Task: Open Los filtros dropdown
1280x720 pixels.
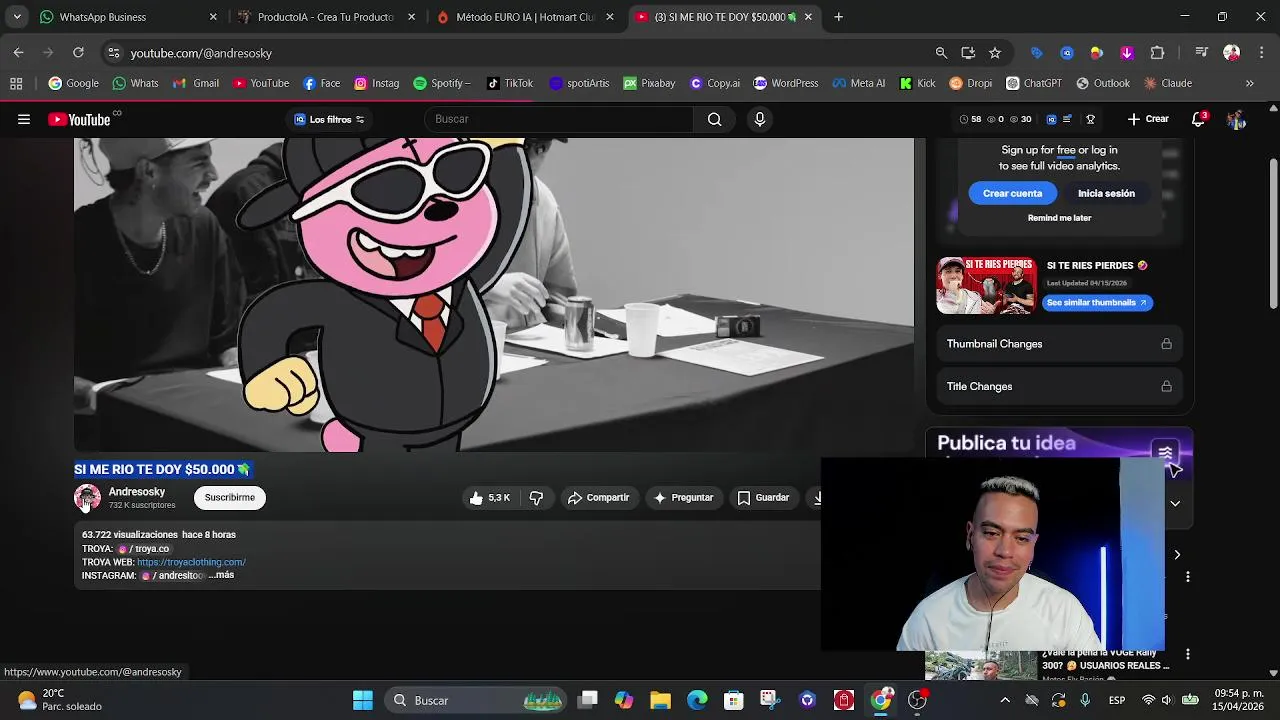Action: [x=329, y=120]
